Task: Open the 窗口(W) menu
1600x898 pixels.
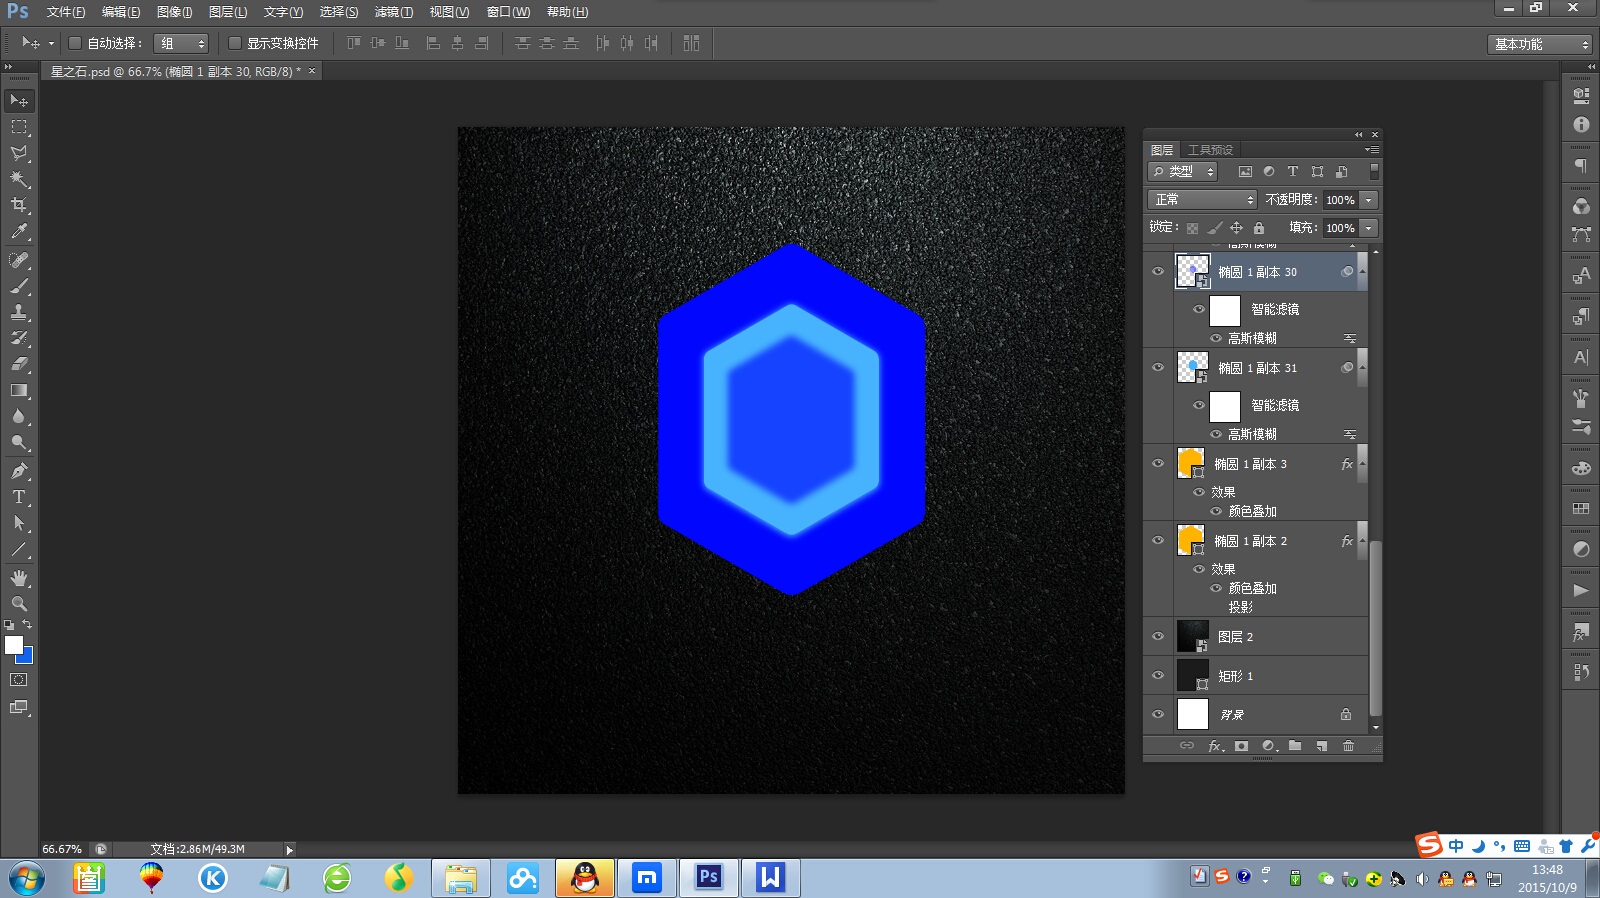Action: point(508,12)
